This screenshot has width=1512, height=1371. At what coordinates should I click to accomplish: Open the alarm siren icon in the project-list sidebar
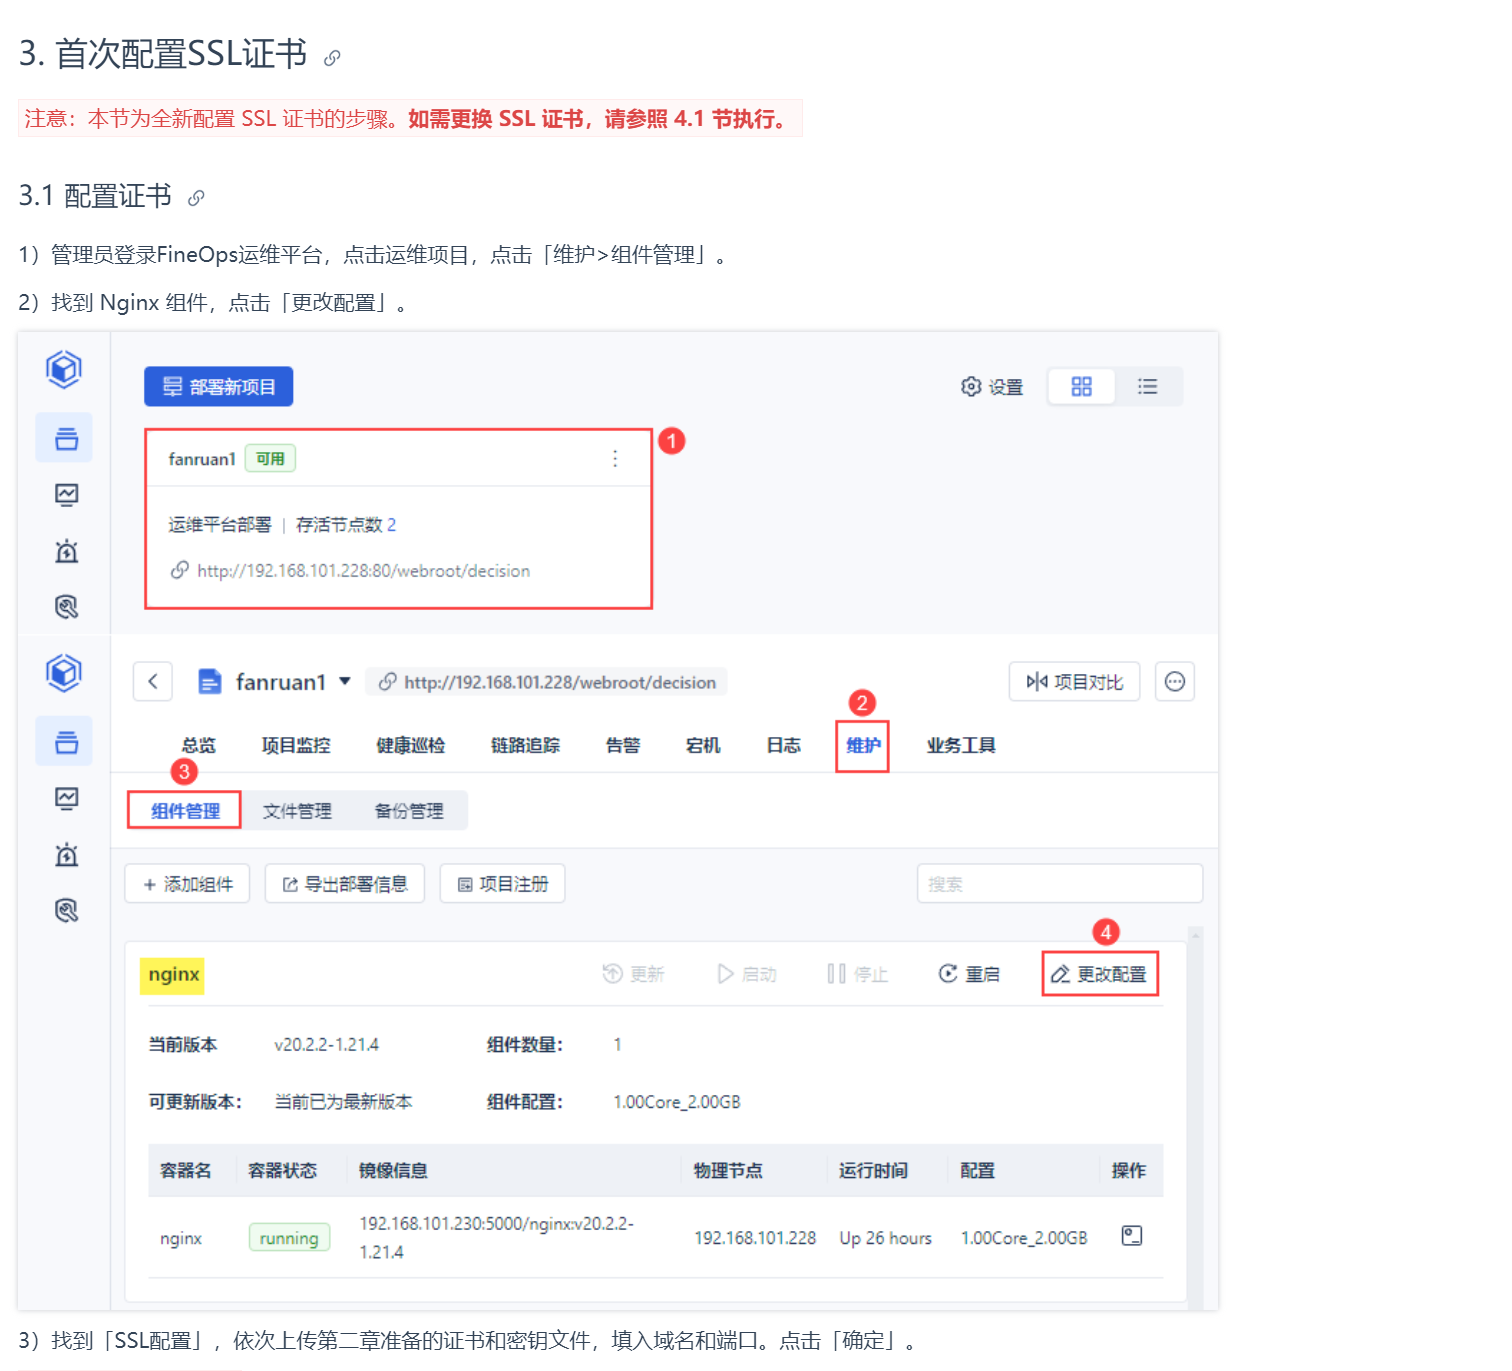[66, 550]
